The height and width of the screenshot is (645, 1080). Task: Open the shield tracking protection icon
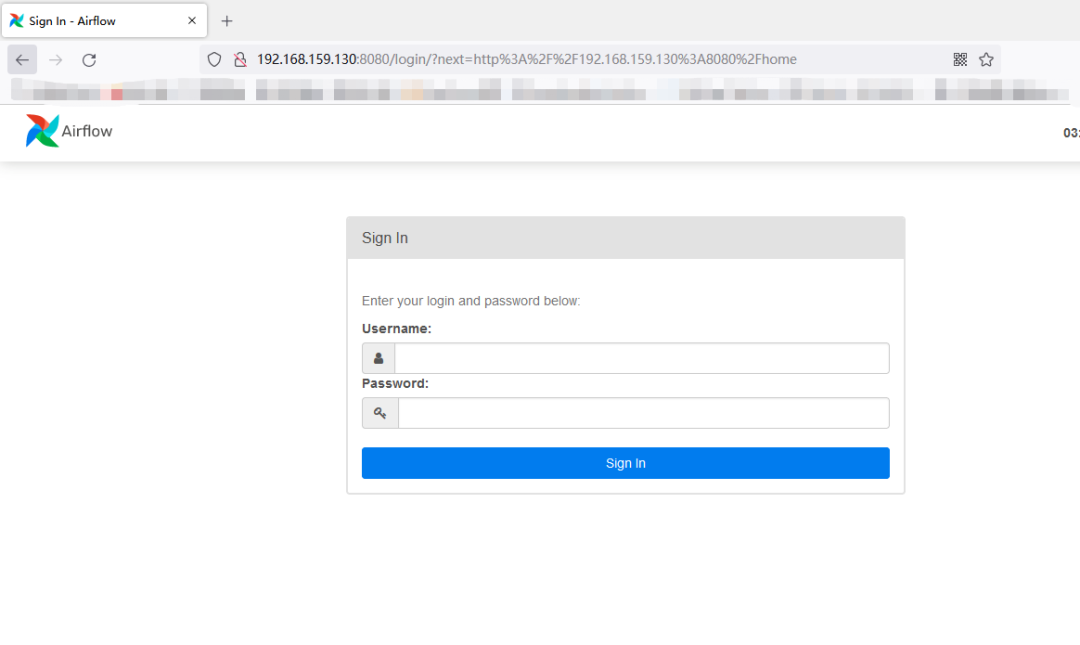point(214,60)
